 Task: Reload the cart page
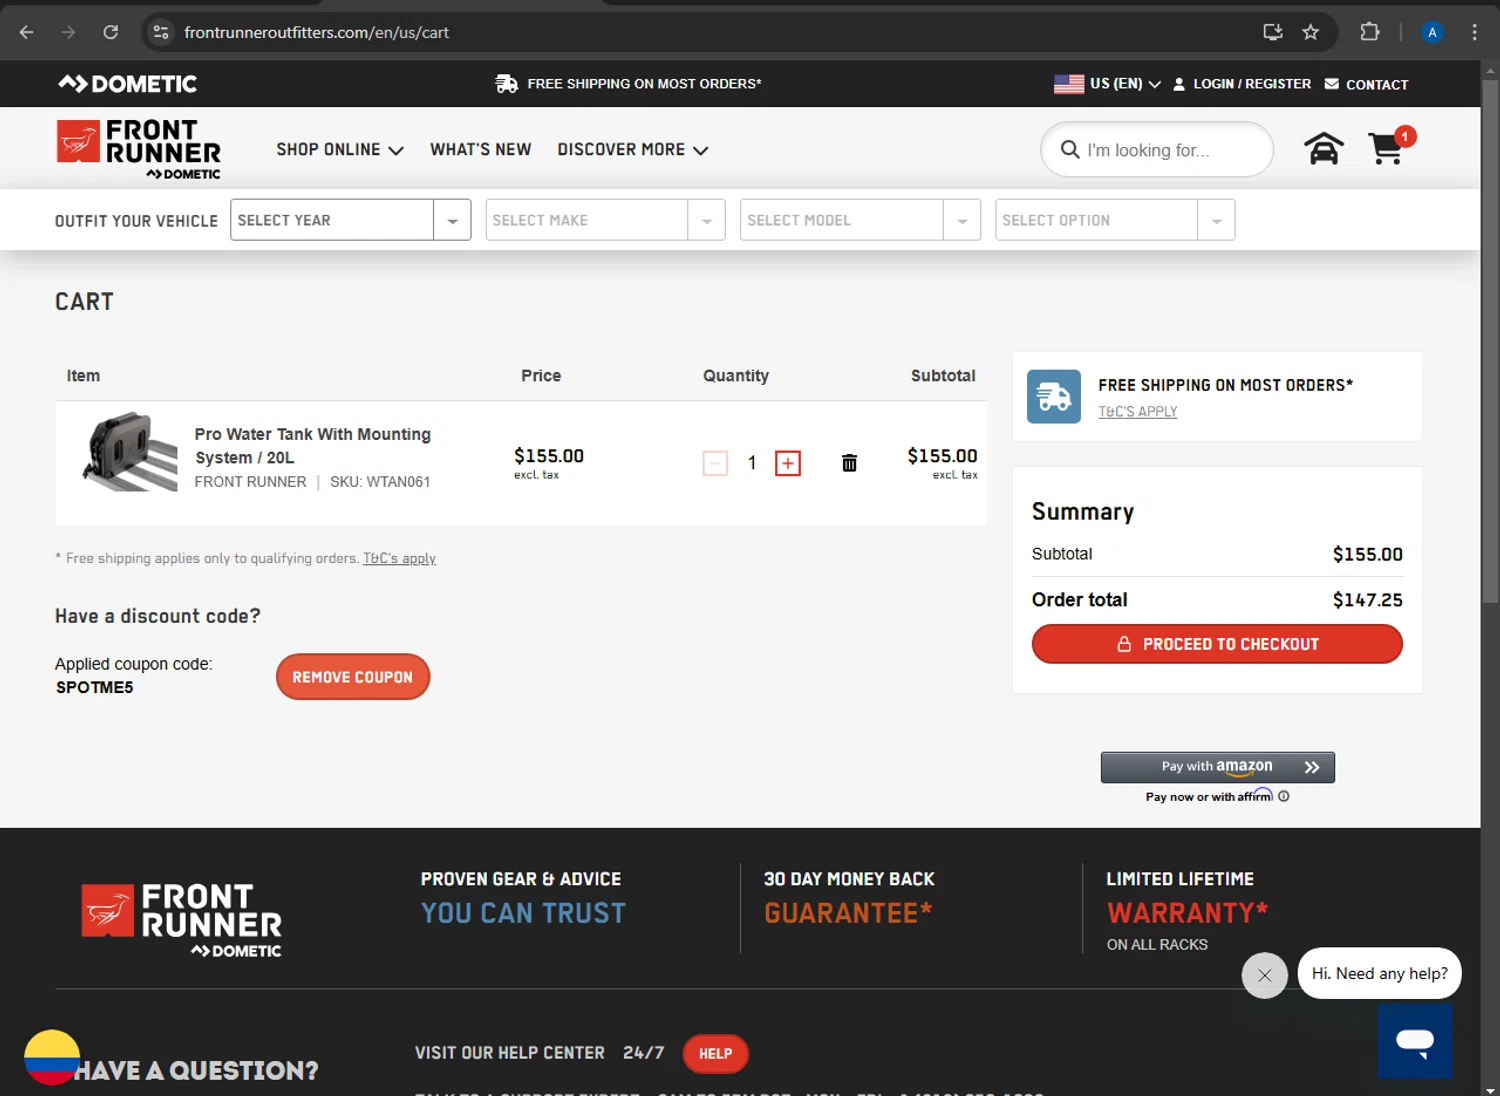pyautogui.click(x=111, y=32)
